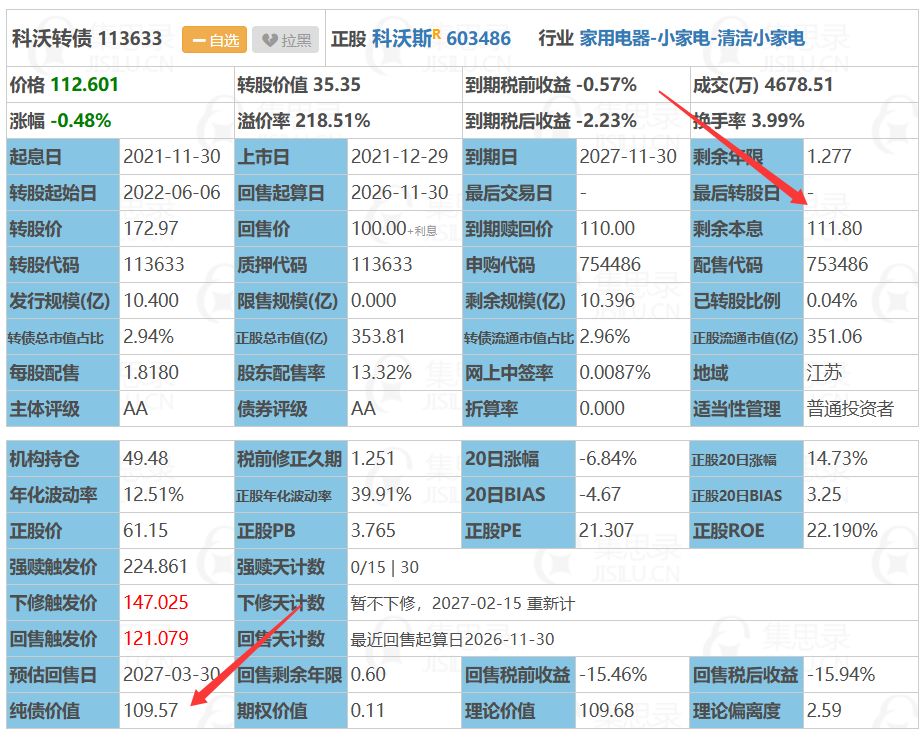Click the 溢价率 218.51% text
Screen dimensions: 924x734
coord(303,121)
